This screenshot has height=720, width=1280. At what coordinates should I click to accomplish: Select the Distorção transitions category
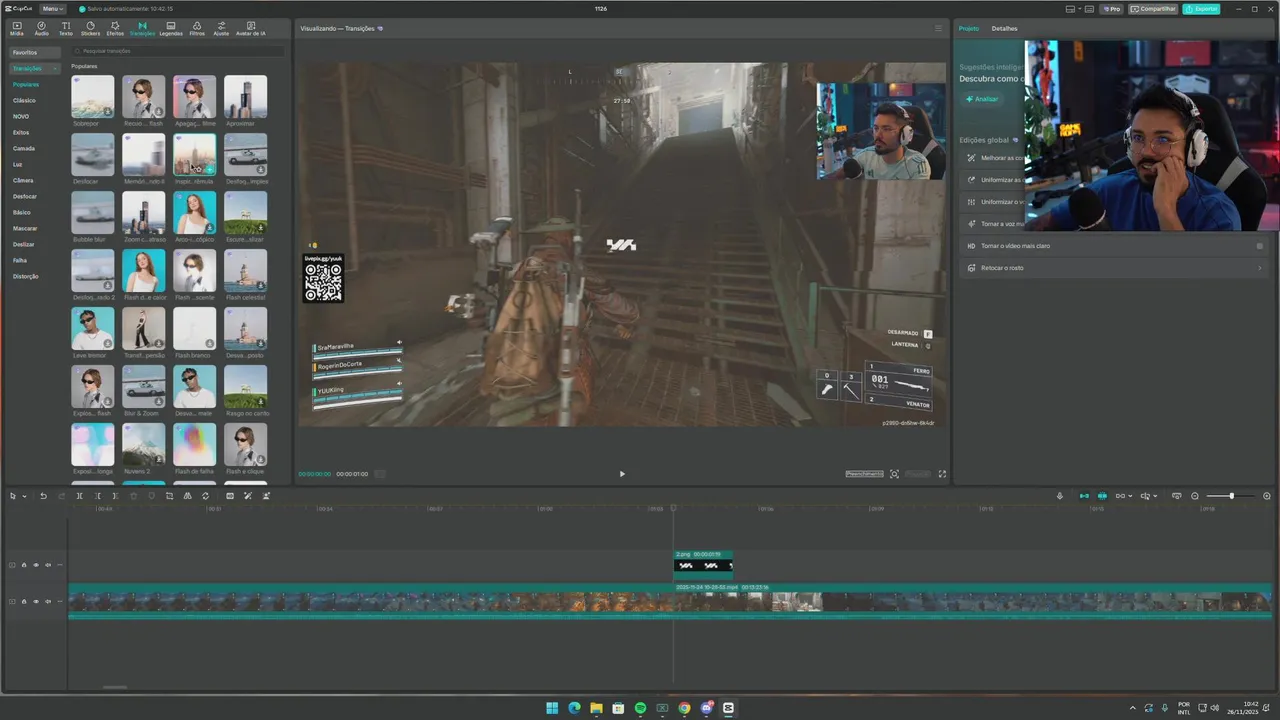(26, 276)
